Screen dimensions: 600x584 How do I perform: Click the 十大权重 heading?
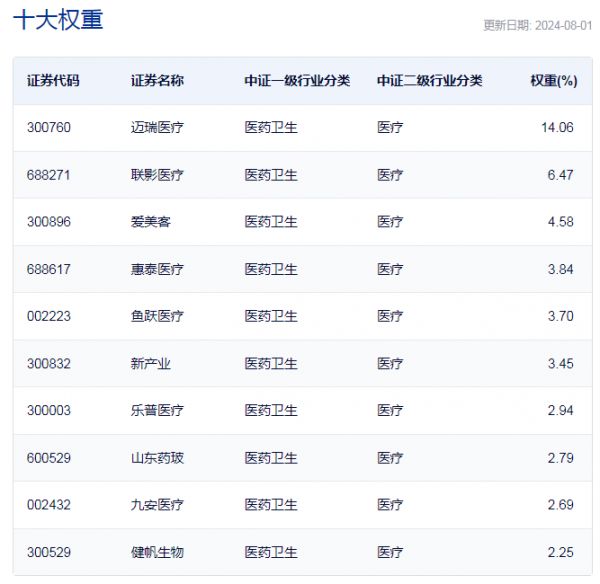click(x=58, y=20)
